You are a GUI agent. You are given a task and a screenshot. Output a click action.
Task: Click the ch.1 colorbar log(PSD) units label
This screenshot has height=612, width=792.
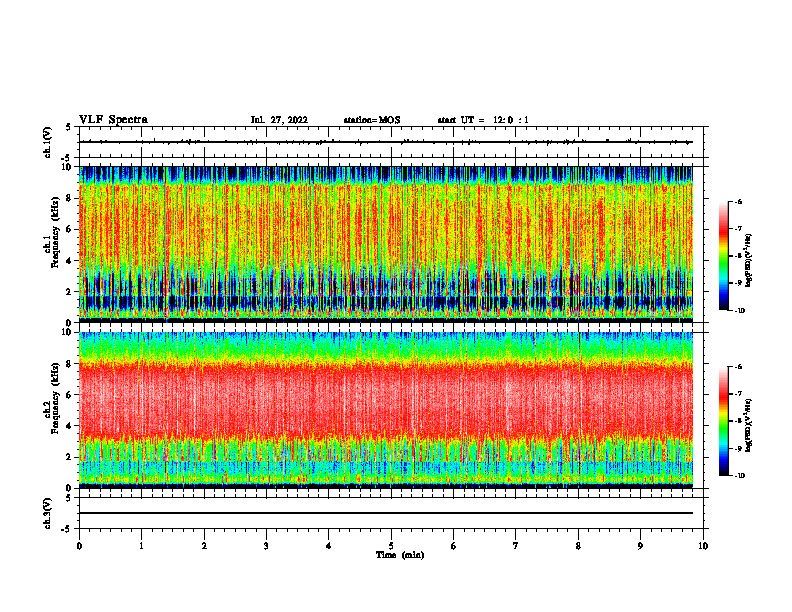pyautogui.click(x=749, y=261)
